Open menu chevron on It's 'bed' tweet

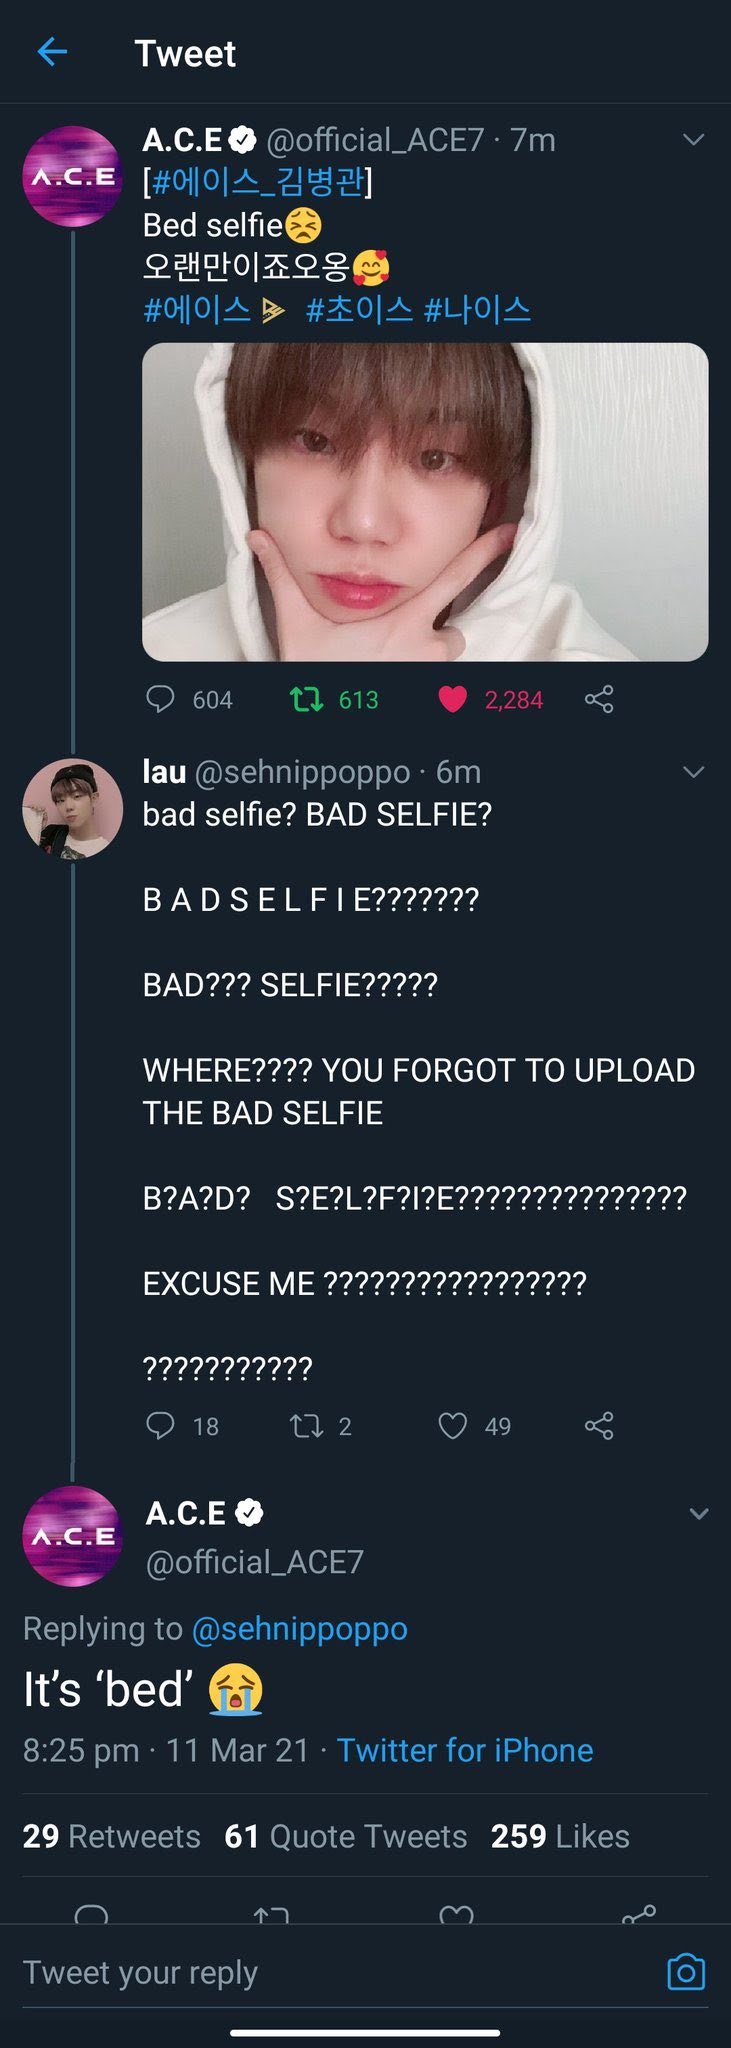pyautogui.click(x=699, y=1513)
